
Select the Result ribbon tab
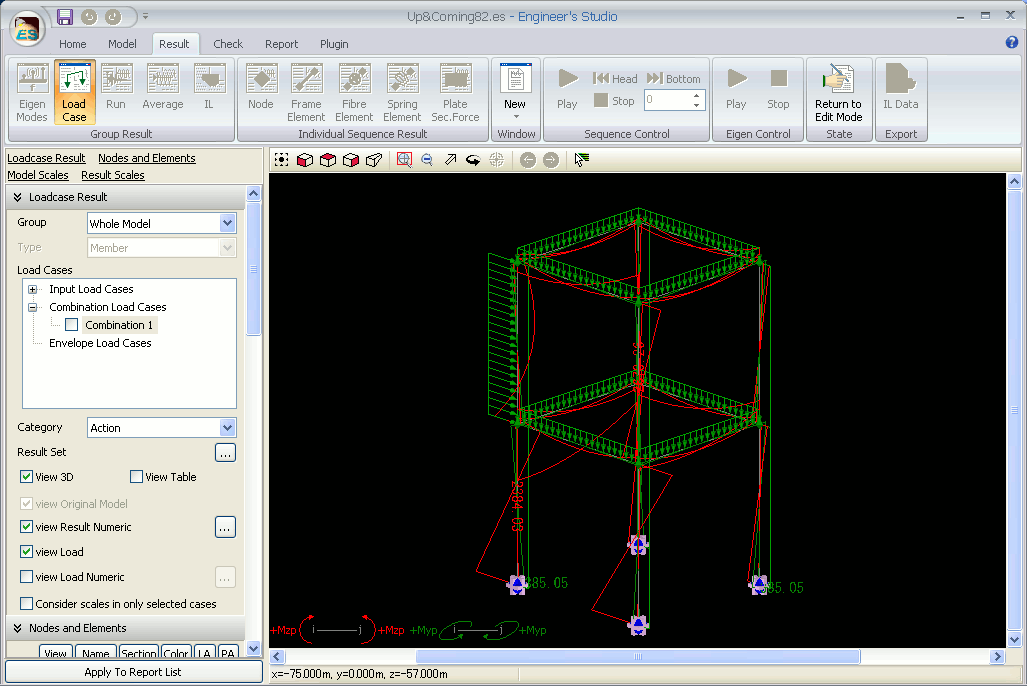click(x=174, y=44)
